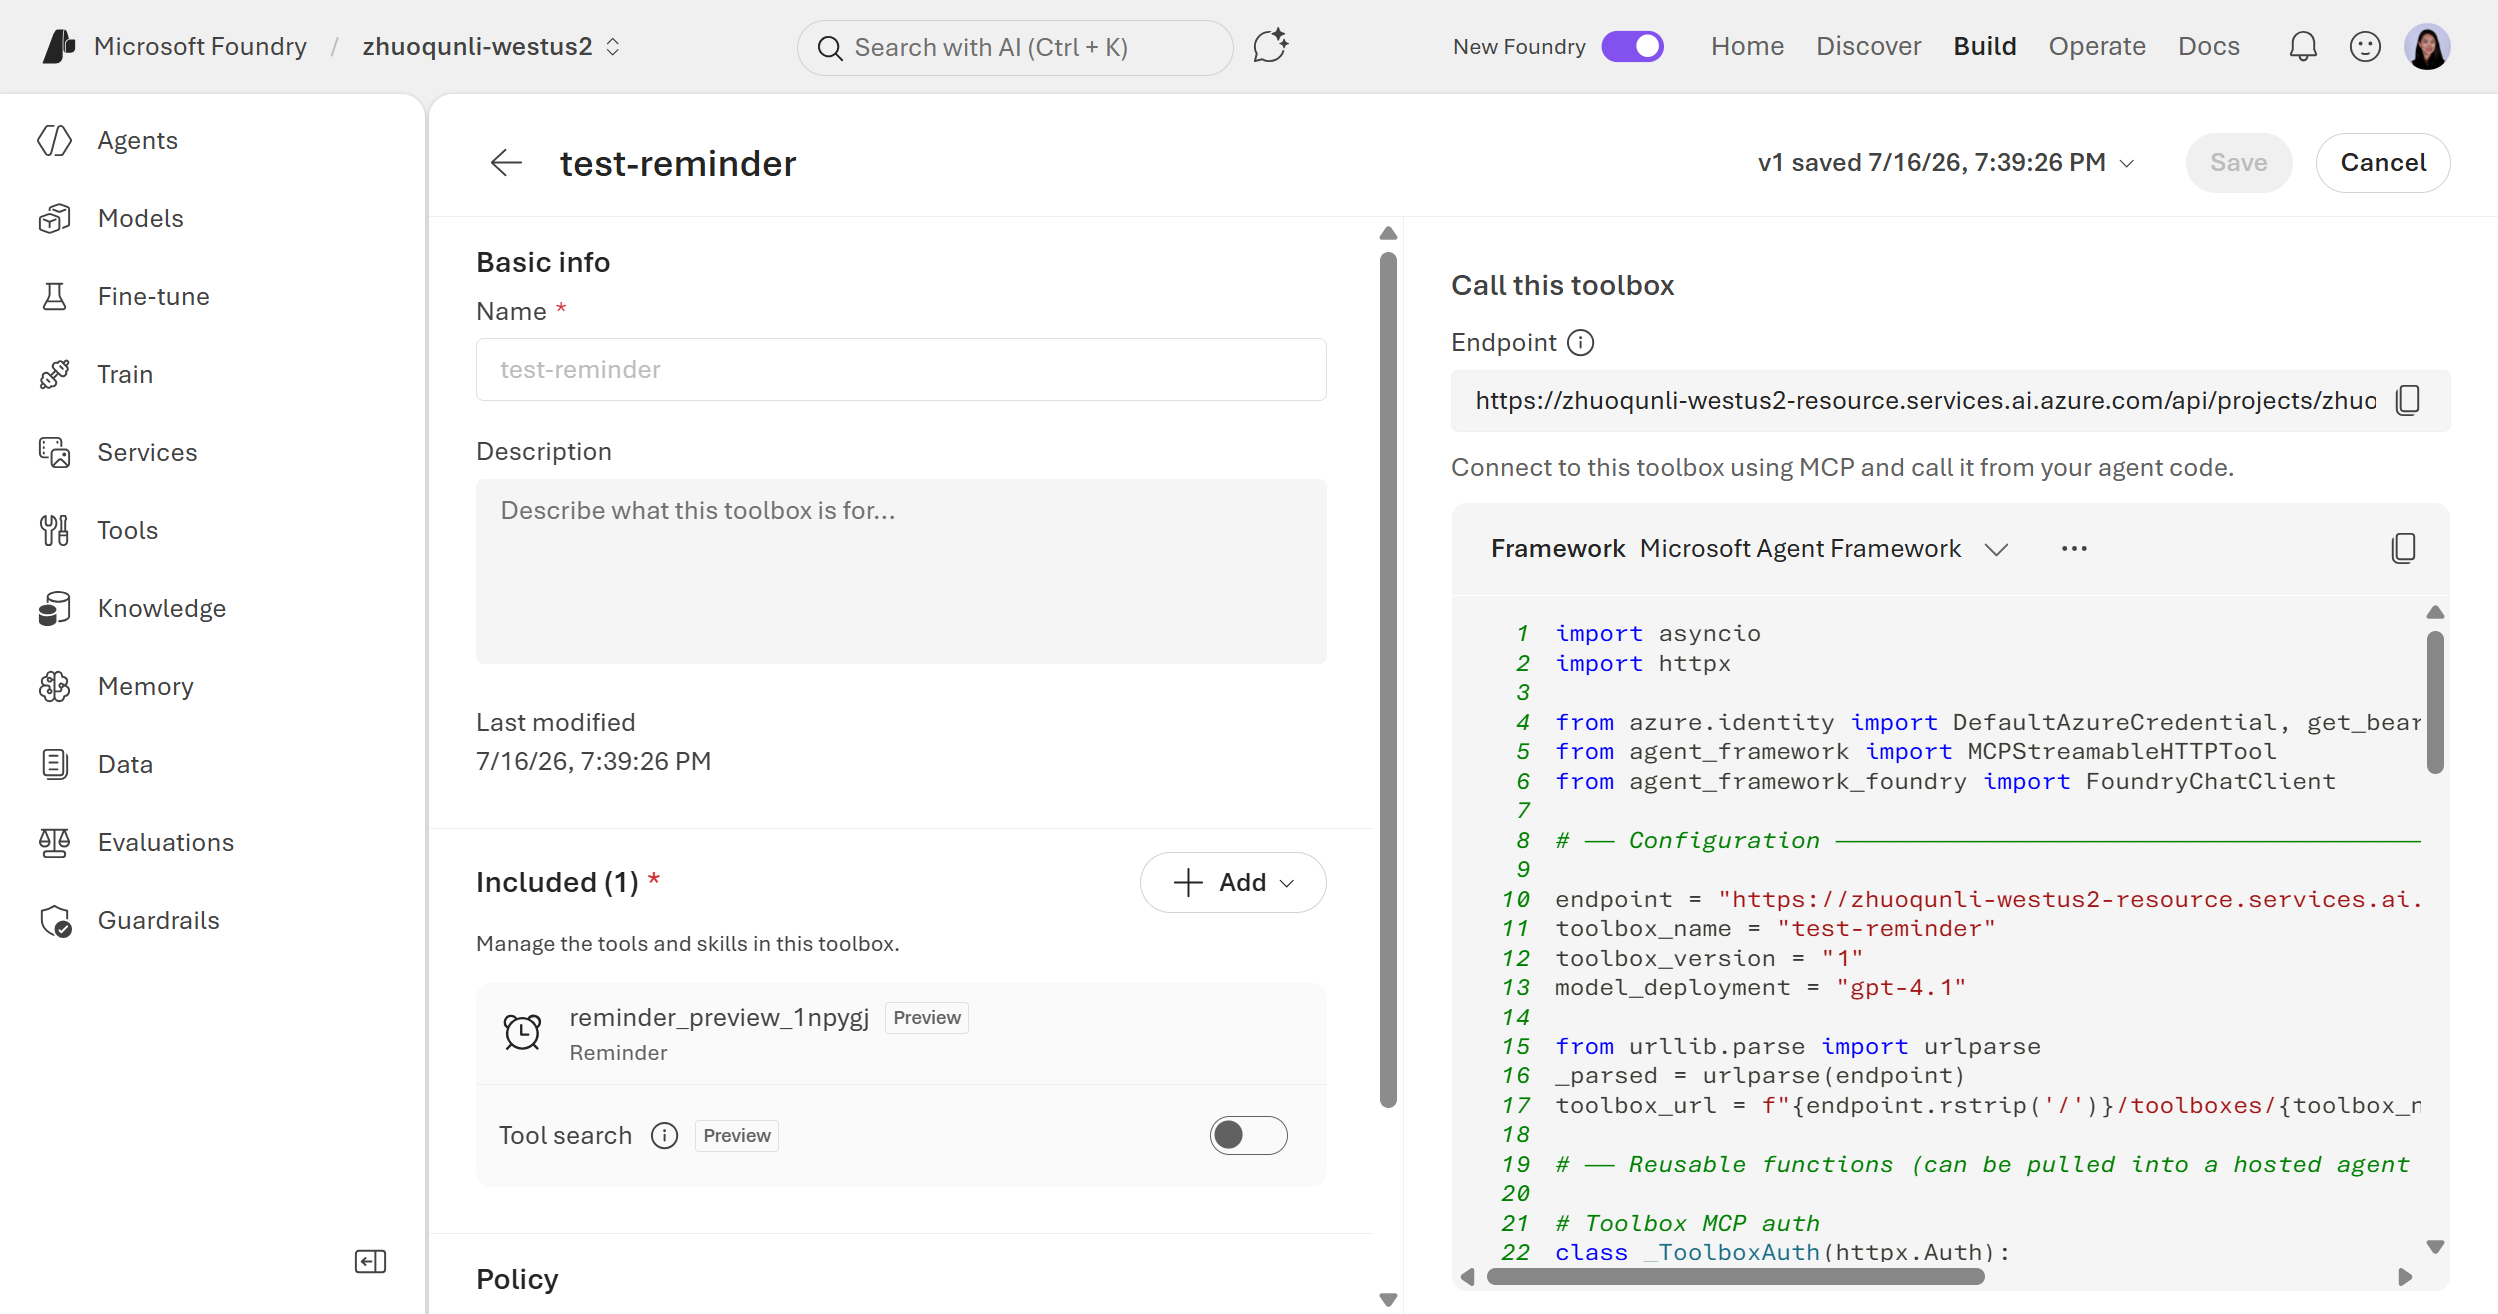The width and height of the screenshot is (2498, 1314).
Task: Click the feedback smiley icon
Action: coord(2365,46)
